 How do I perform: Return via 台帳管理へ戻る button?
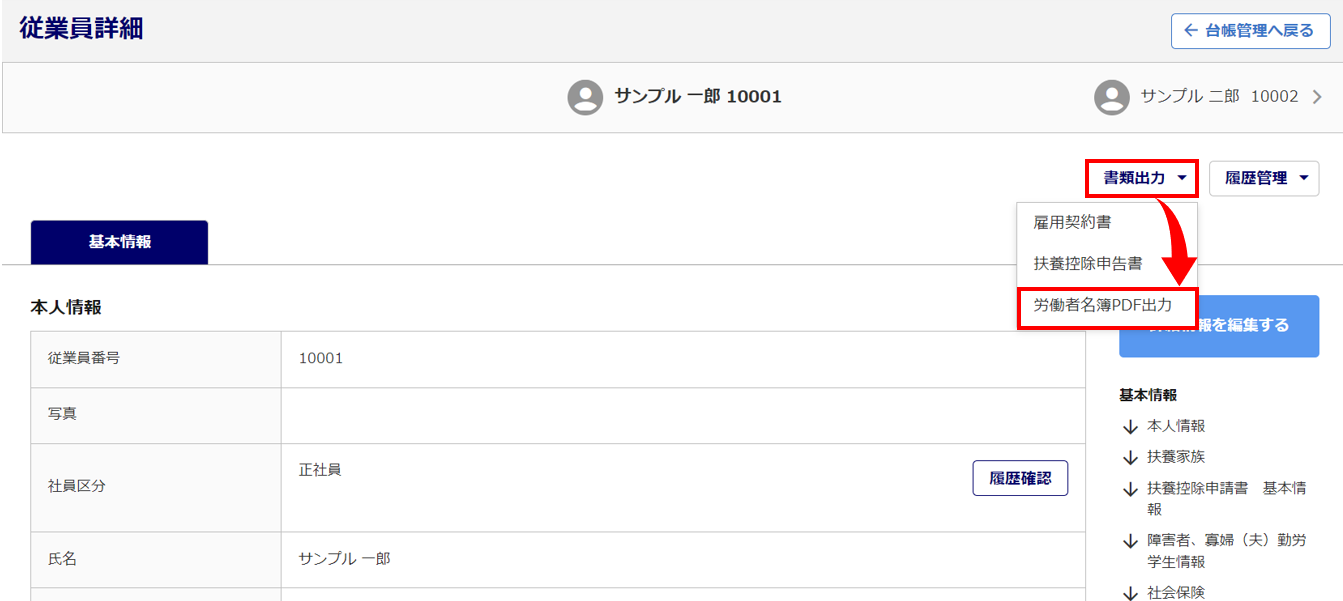1249,31
